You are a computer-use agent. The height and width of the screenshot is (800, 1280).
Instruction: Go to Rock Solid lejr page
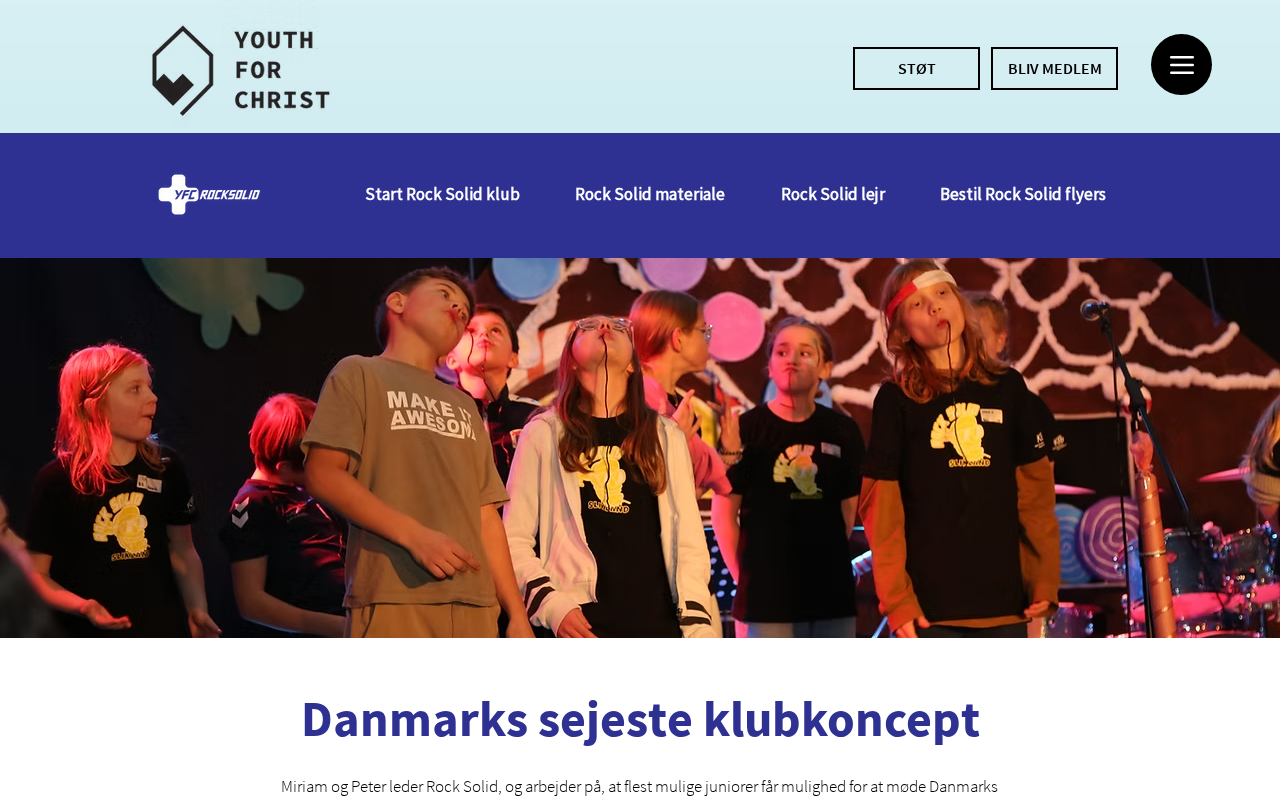(833, 194)
